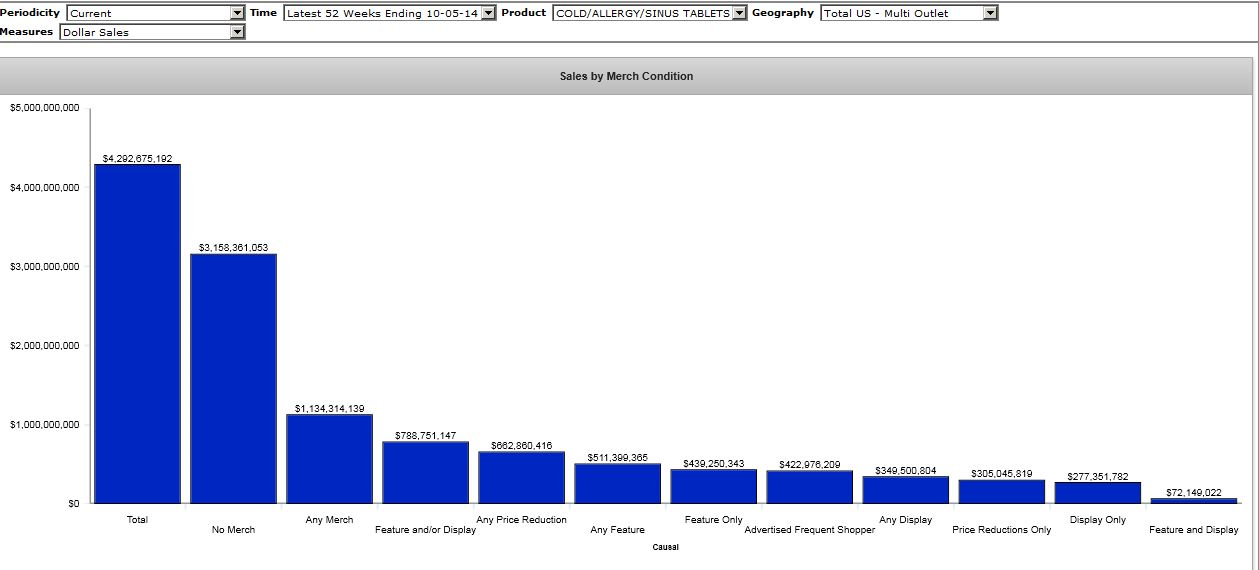1259x570 pixels.
Task: Click the $4,292,675,192 data label
Action: [x=137, y=158]
